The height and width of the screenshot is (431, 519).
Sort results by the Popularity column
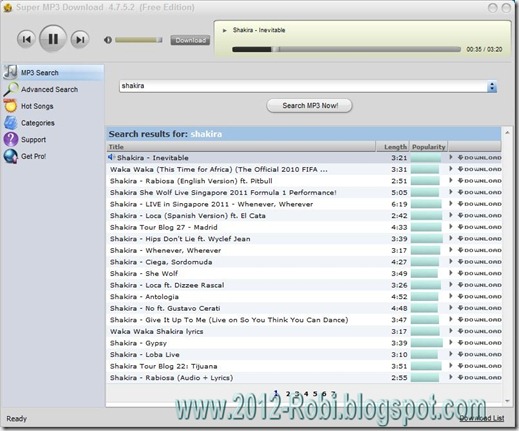pos(428,147)
